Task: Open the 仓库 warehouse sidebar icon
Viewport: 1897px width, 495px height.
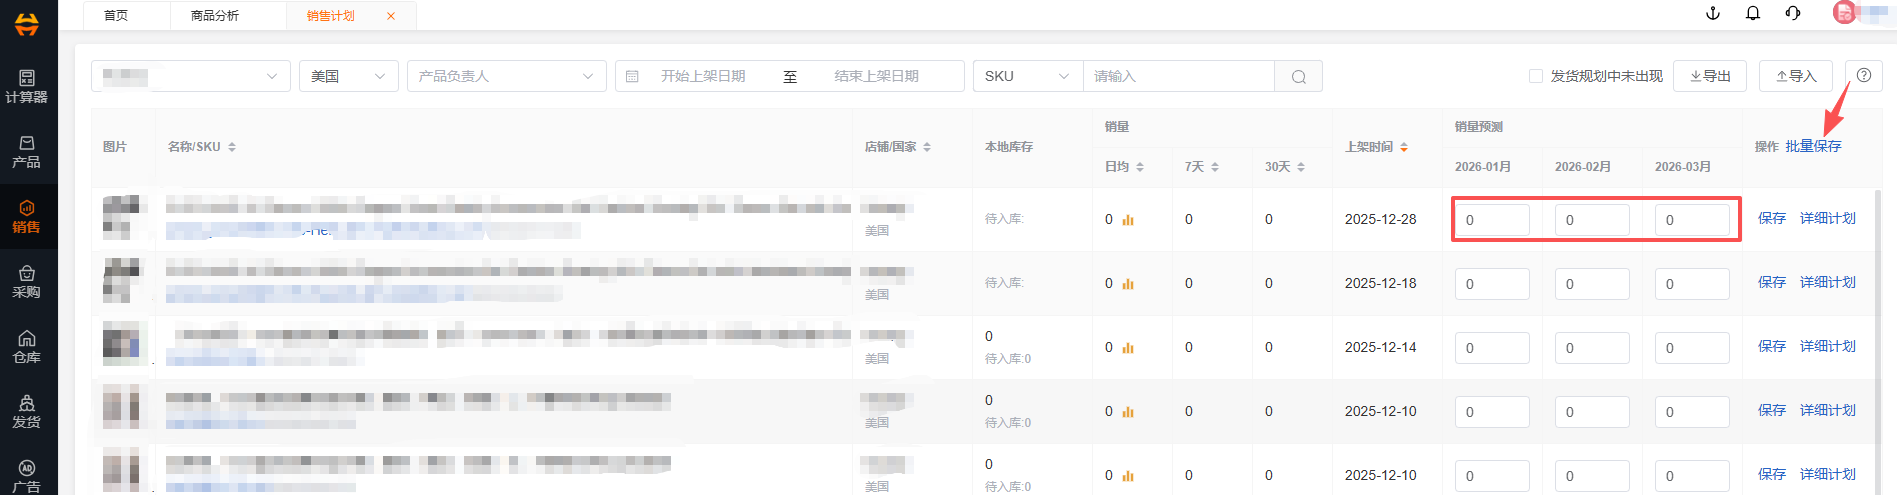Action: 27,346
